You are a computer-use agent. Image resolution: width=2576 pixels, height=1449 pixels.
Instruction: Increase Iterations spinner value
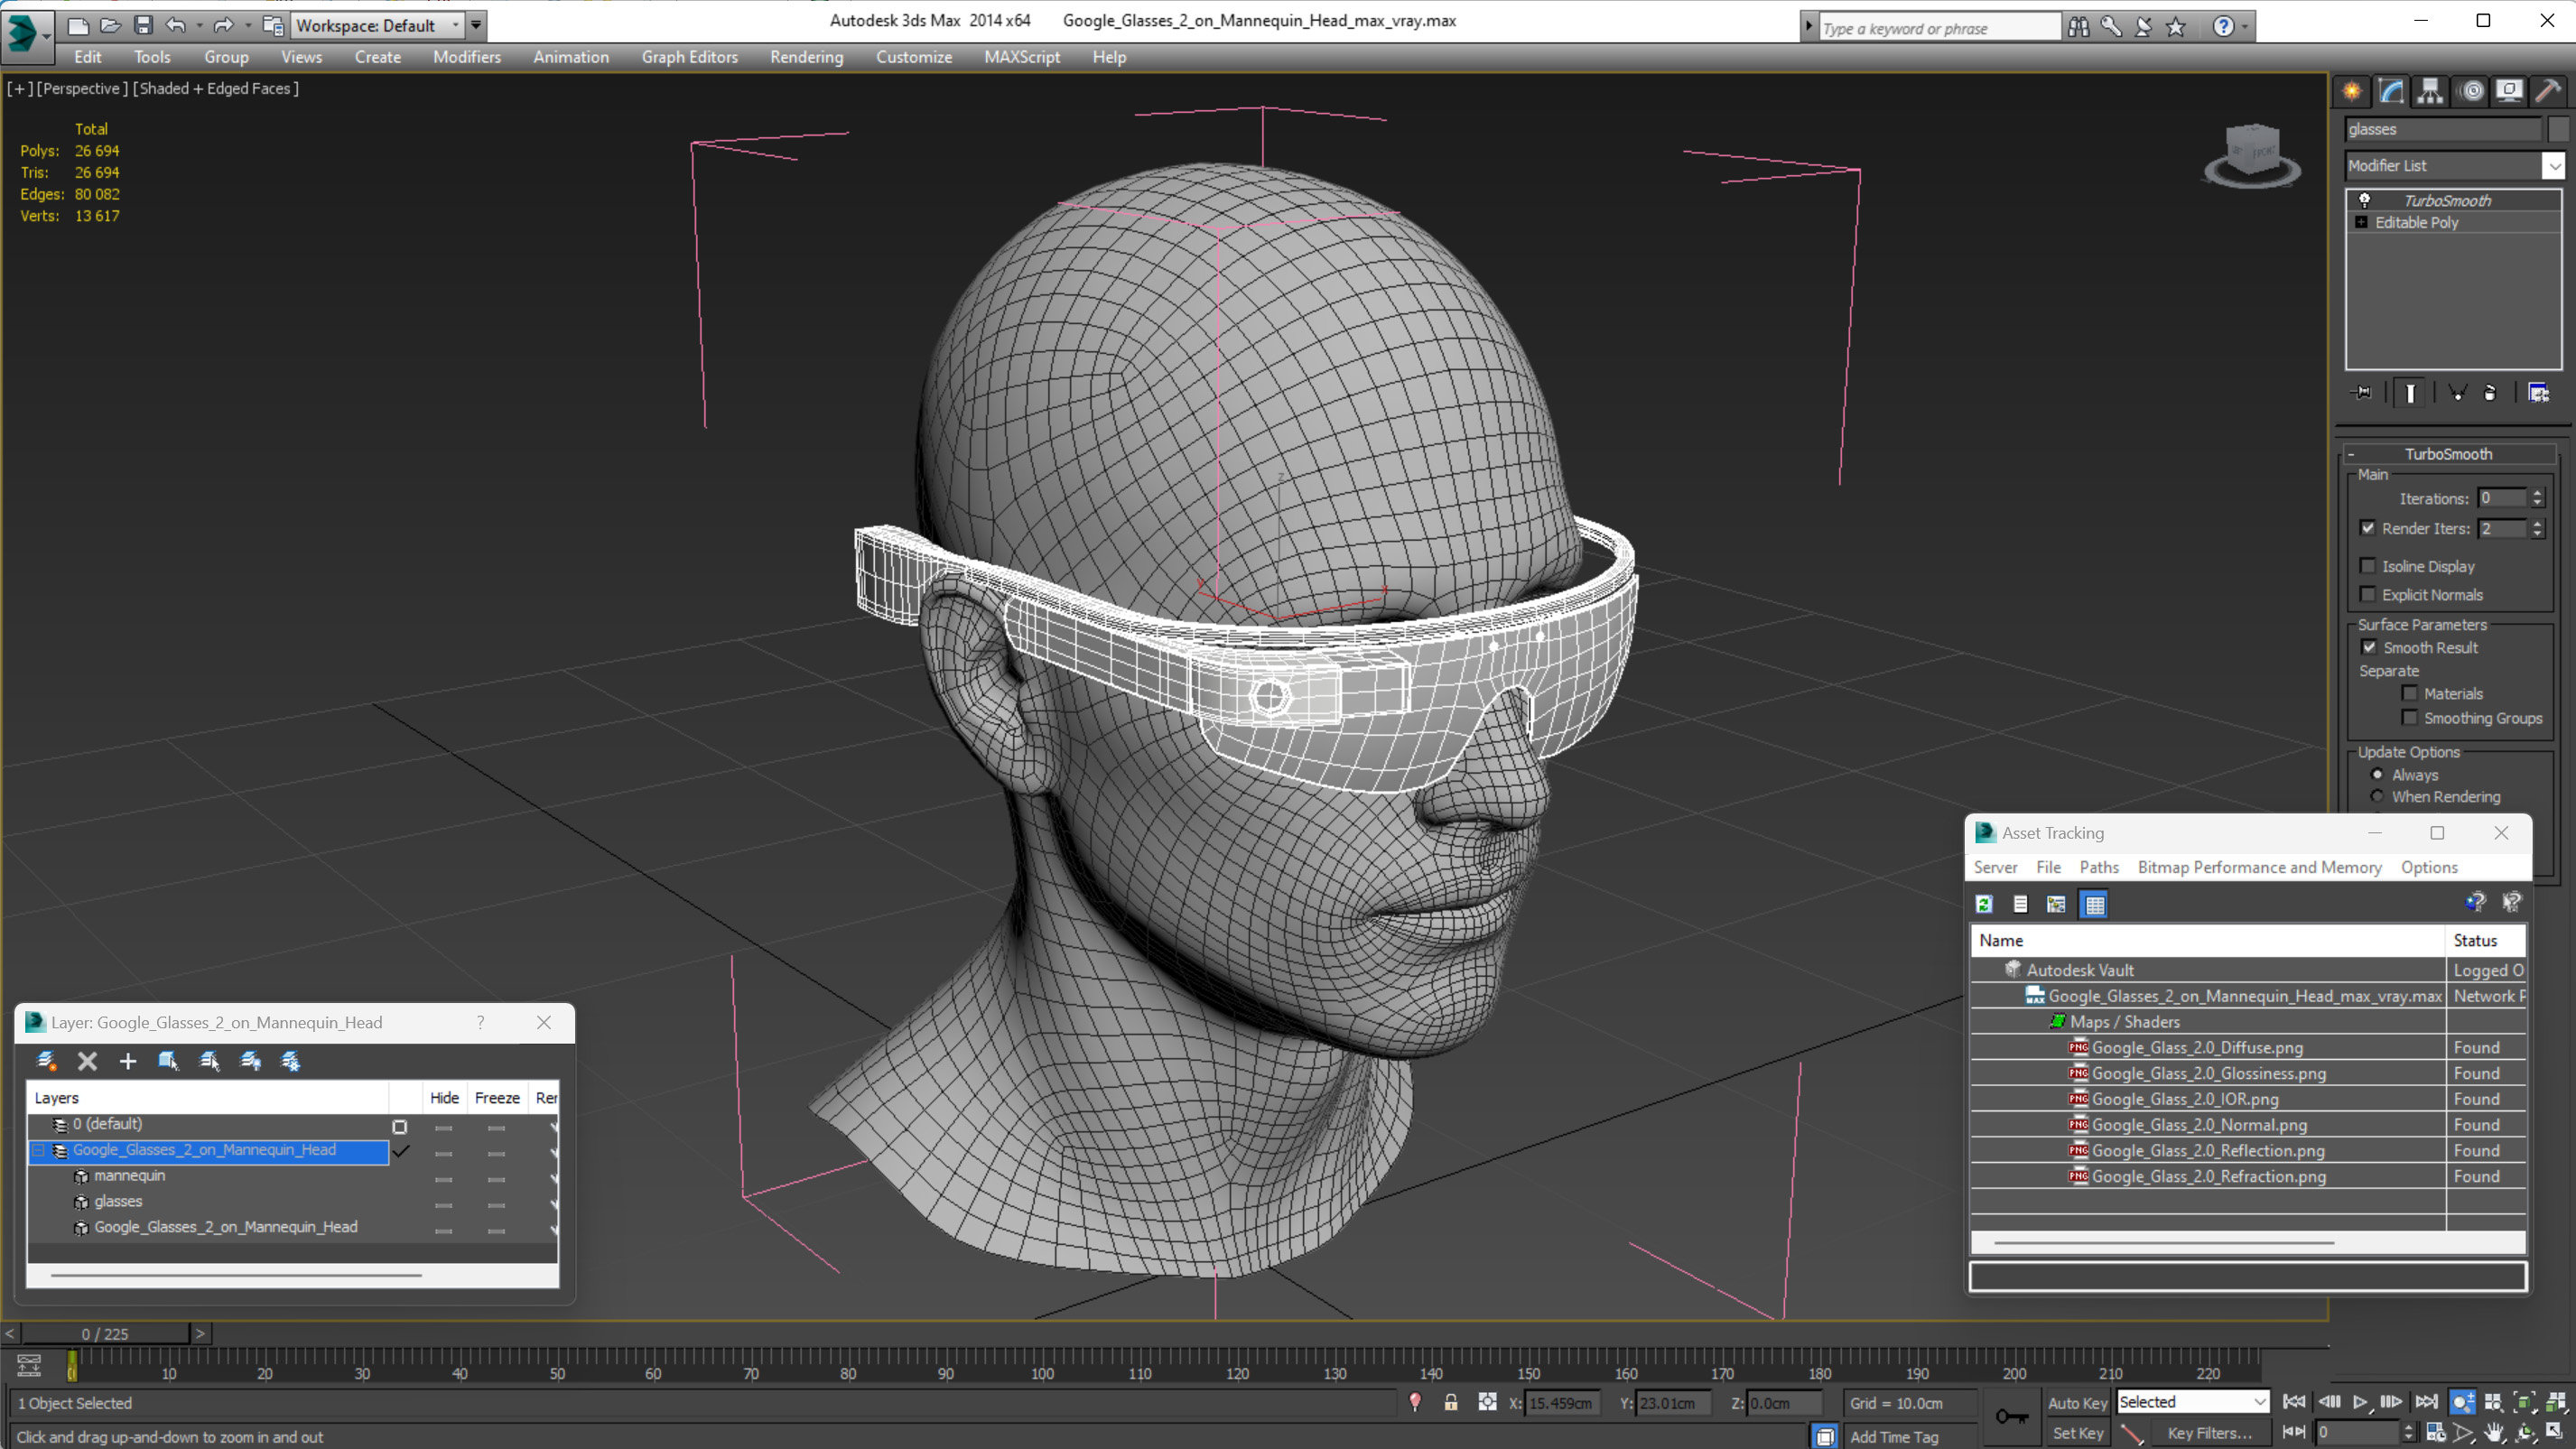(x=2537, y=493)
